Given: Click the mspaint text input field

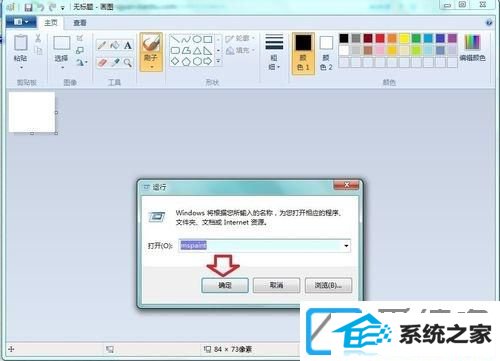Looking at the screenshot, I should [x=265, y=246].
